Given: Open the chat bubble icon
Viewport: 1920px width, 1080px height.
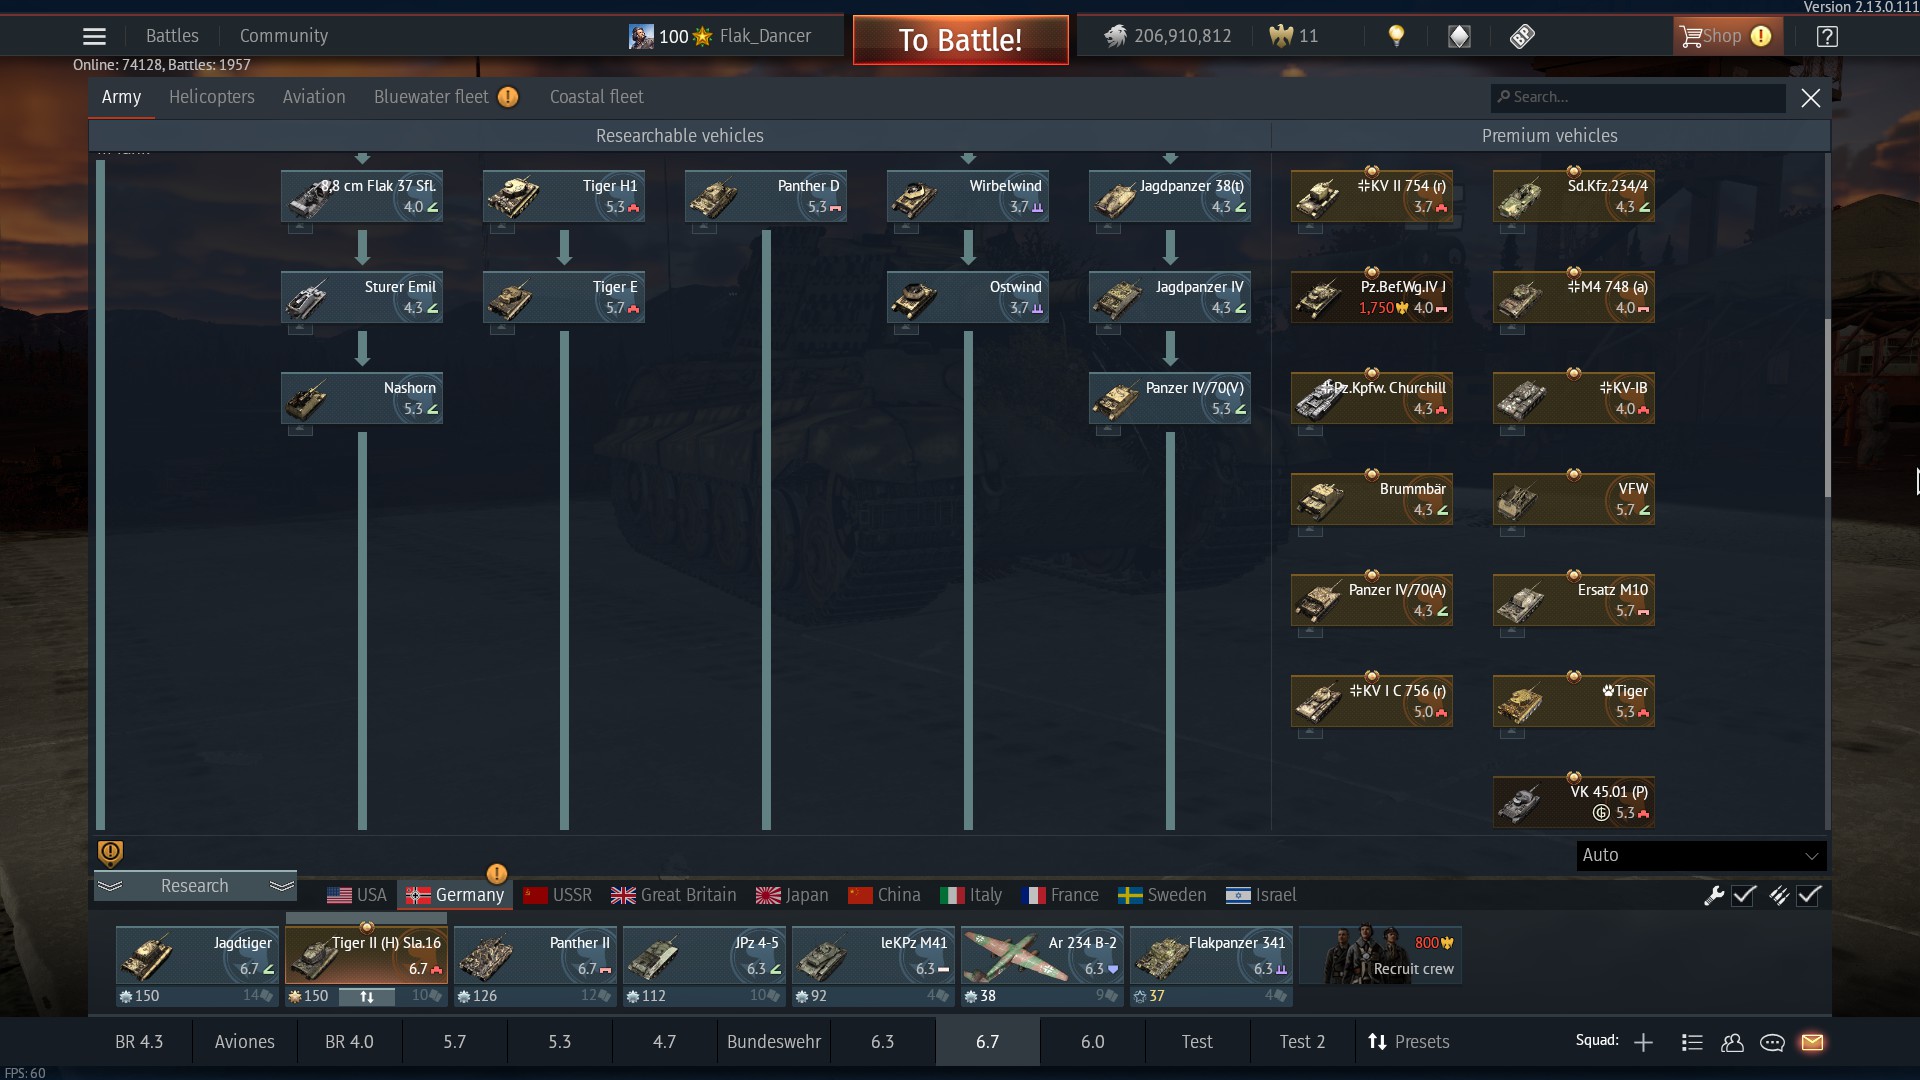Looking at the screenshot, I should pyautogui.click(x=1772, y=1042).
